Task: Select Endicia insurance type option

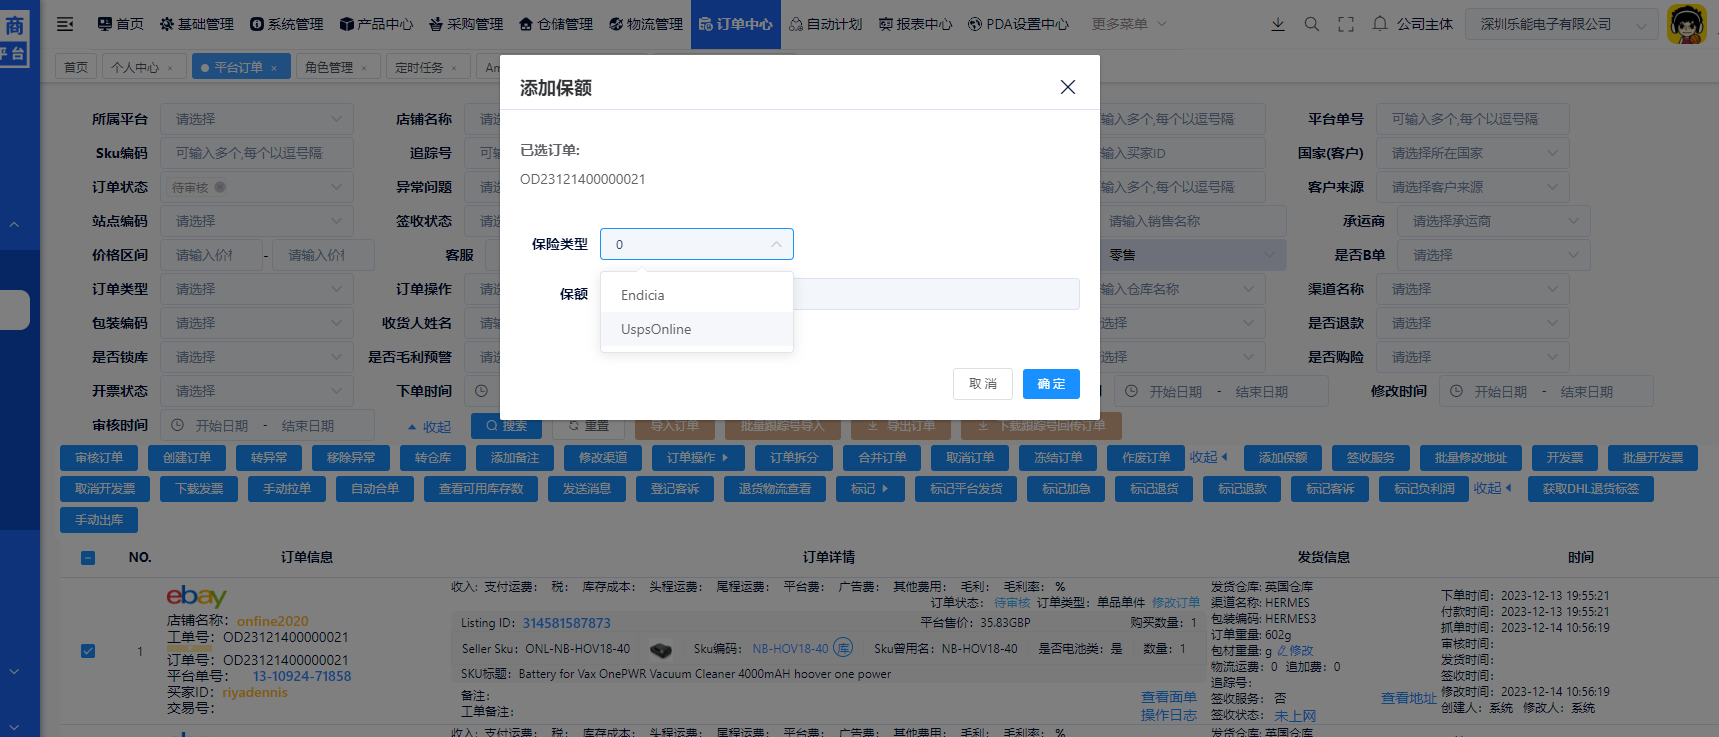Action: pyautogui.click(x=697, y=295)
